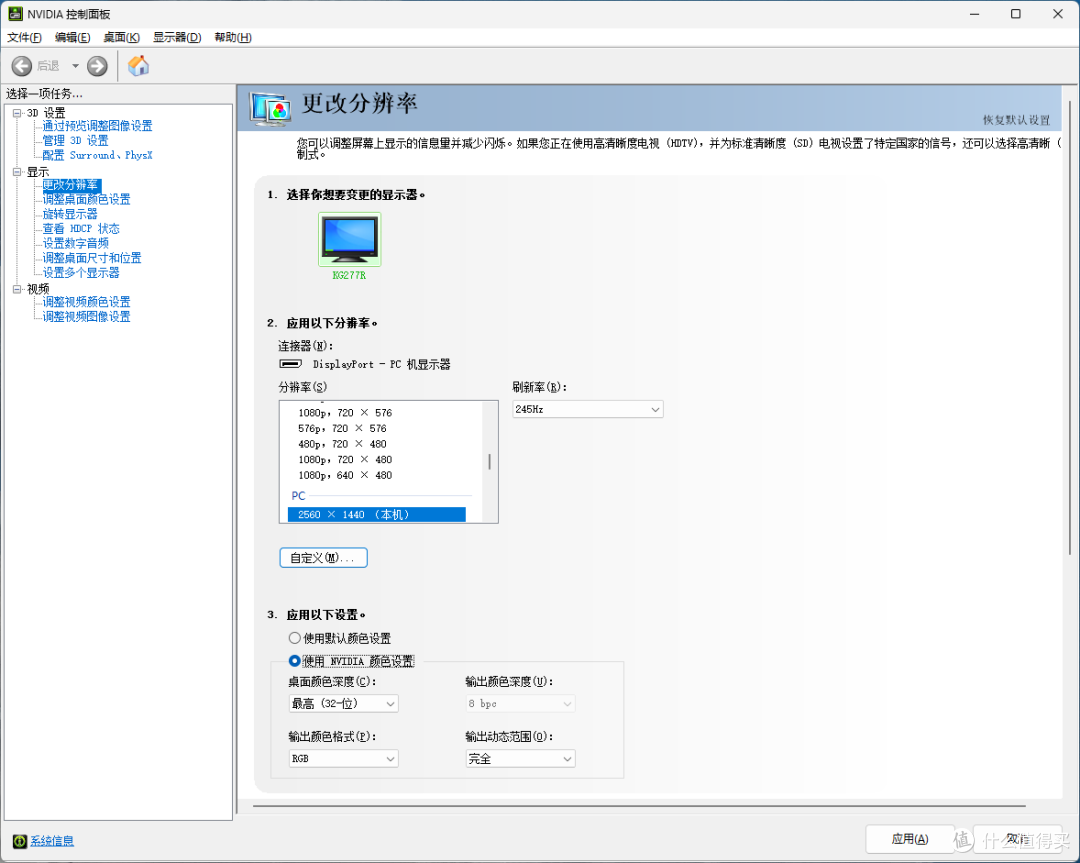Open the 文件(F) menu
Image resolution: width=1080 pixels, height=863 pixels.
(x=24, y=37)
